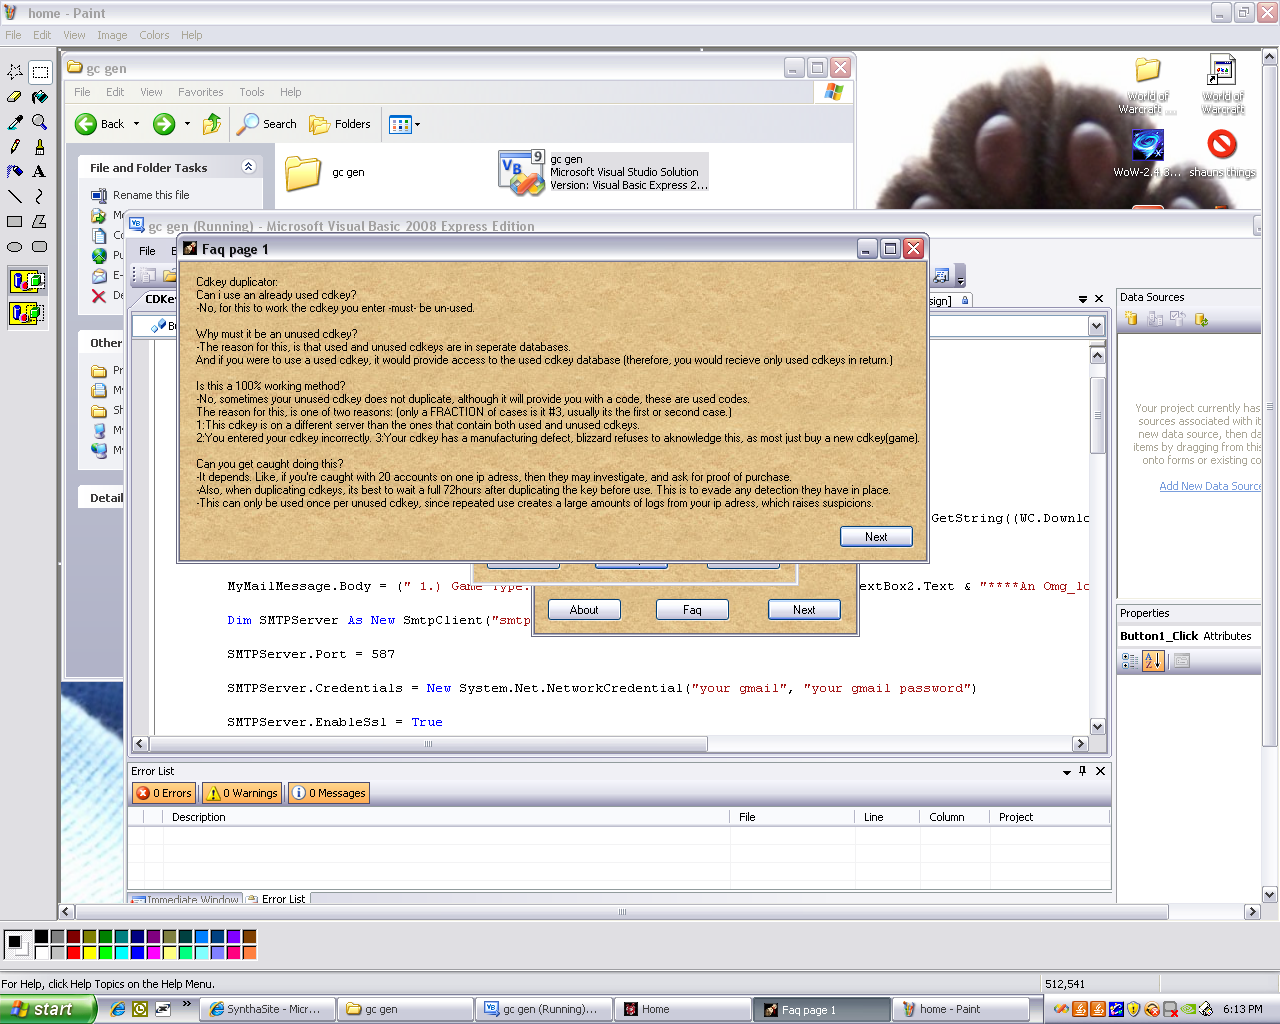This screenshot has width=1280, height=1024.
Task: Click the Alphabetical sort icon in Properties
Action: click(x=1153, y=661)
